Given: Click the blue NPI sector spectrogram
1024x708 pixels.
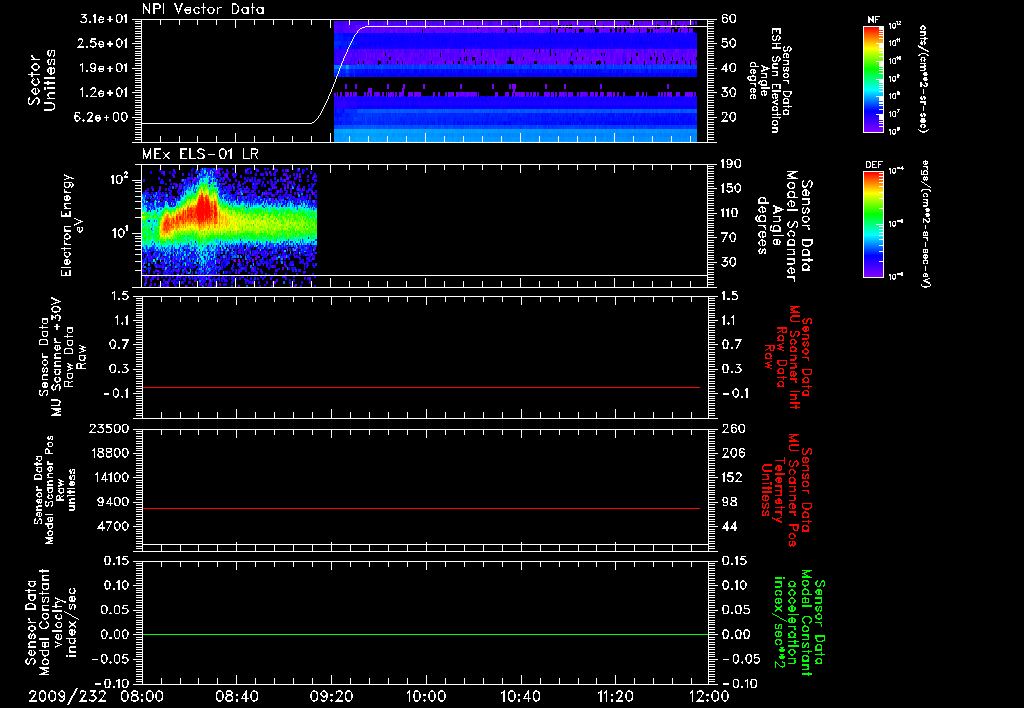Looking at the screenshot, I should point(515,81).
